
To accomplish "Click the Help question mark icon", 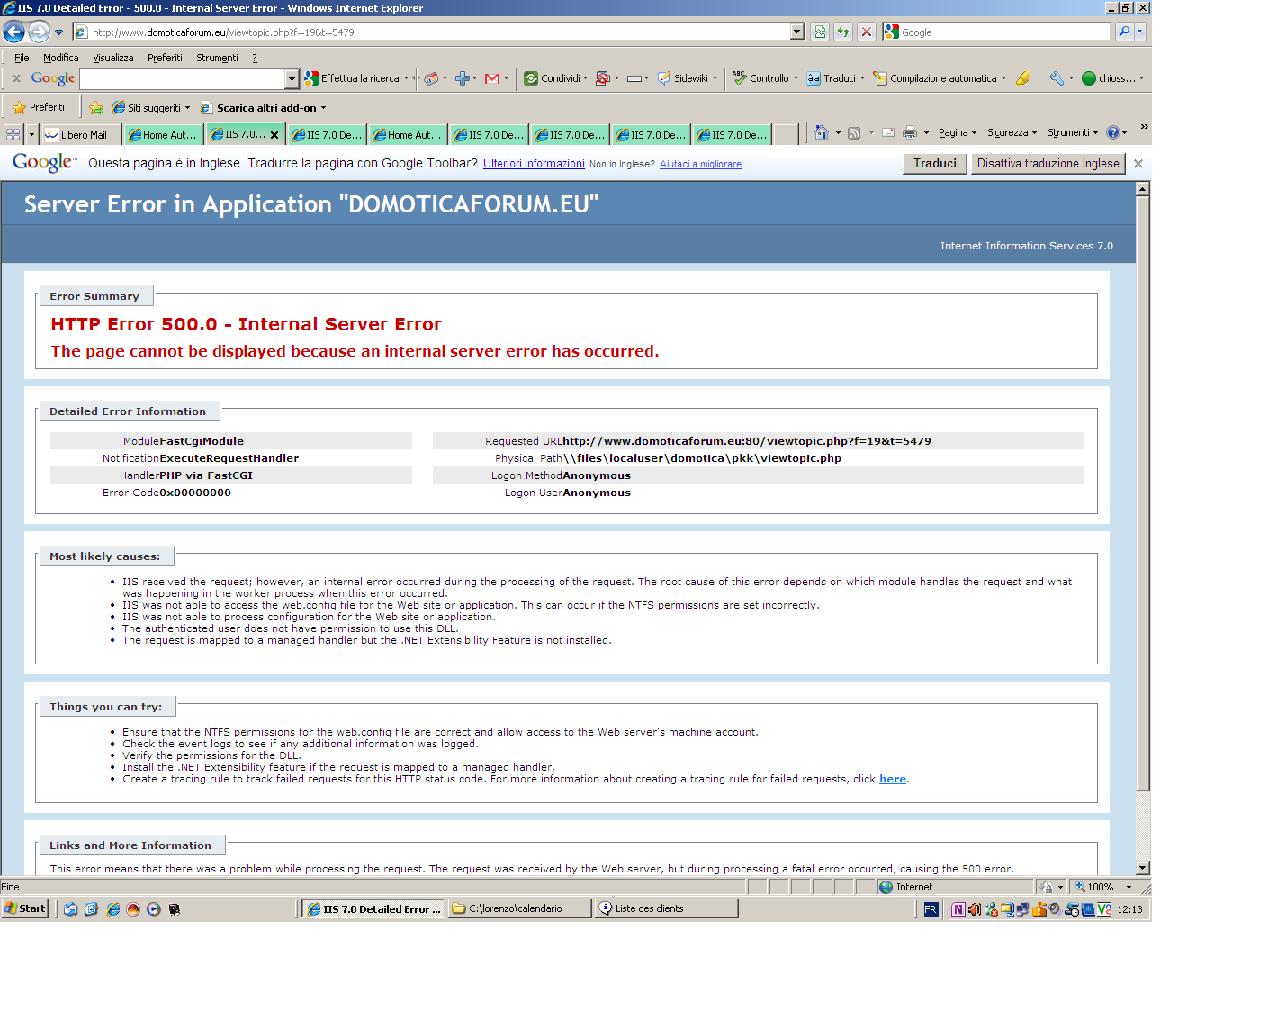I will [x=1115, y=132].
